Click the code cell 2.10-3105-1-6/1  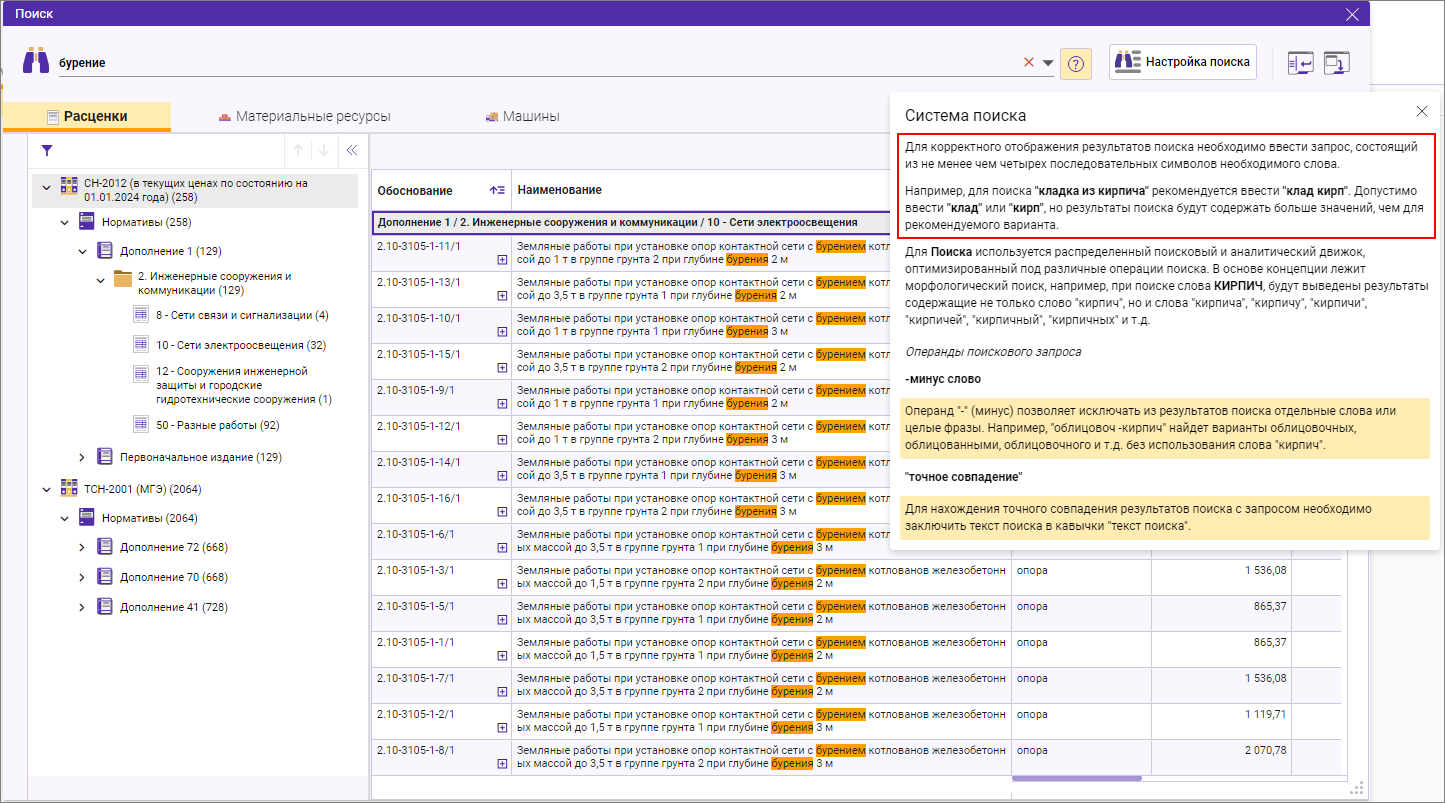point(415,533)
